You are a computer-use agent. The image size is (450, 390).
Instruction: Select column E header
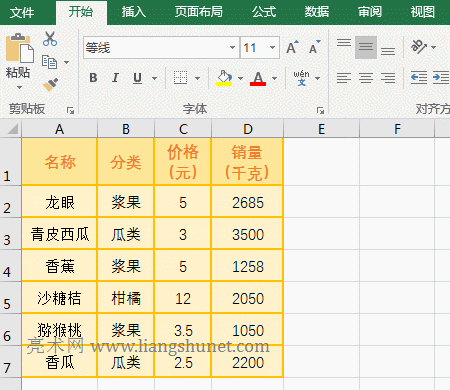[x=321, y=129]
